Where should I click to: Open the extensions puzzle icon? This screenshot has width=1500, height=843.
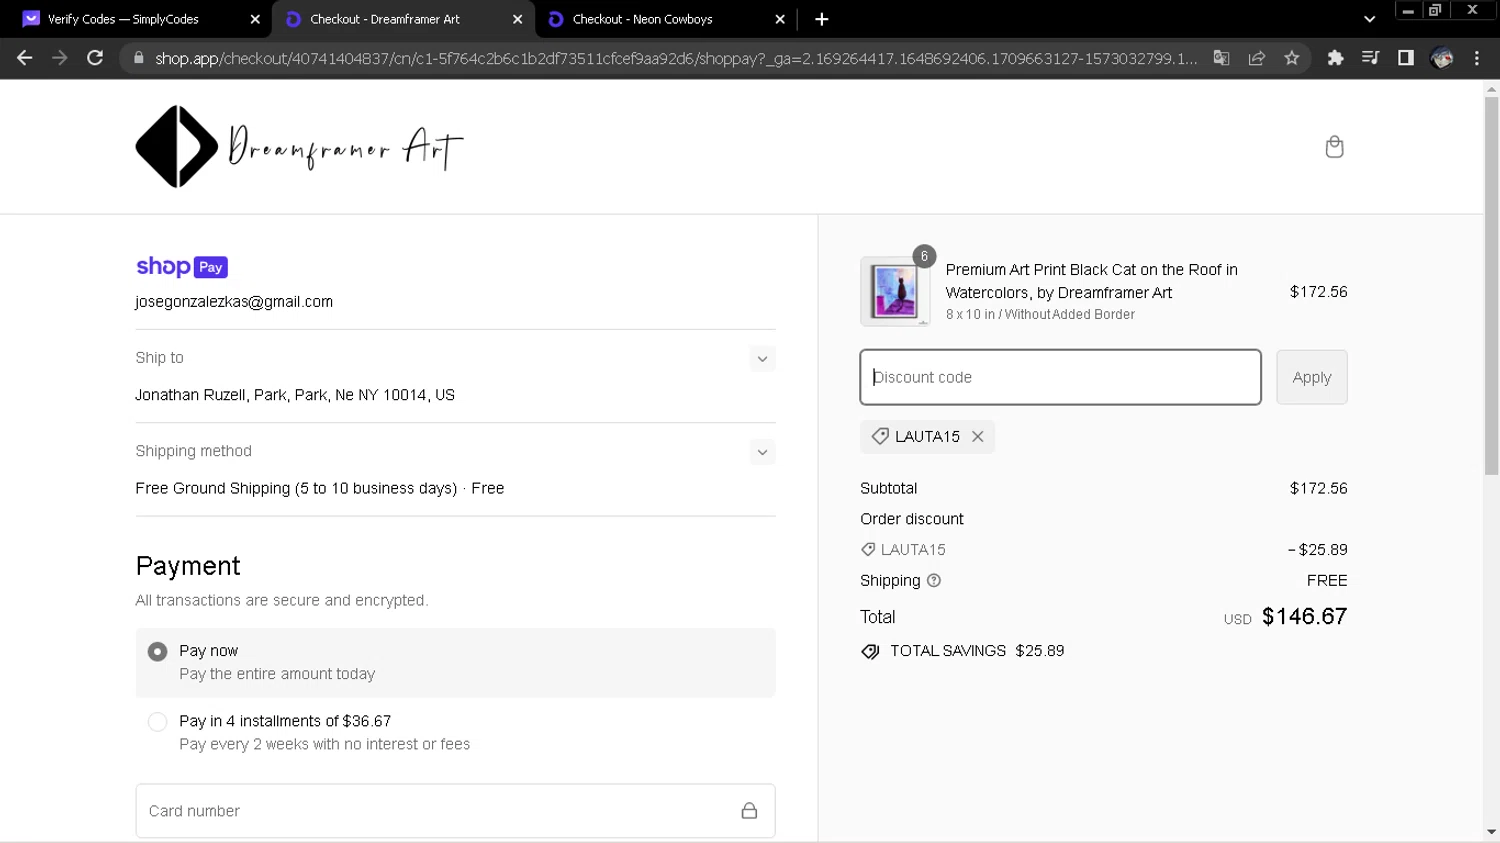click(x=1335, y=58)
